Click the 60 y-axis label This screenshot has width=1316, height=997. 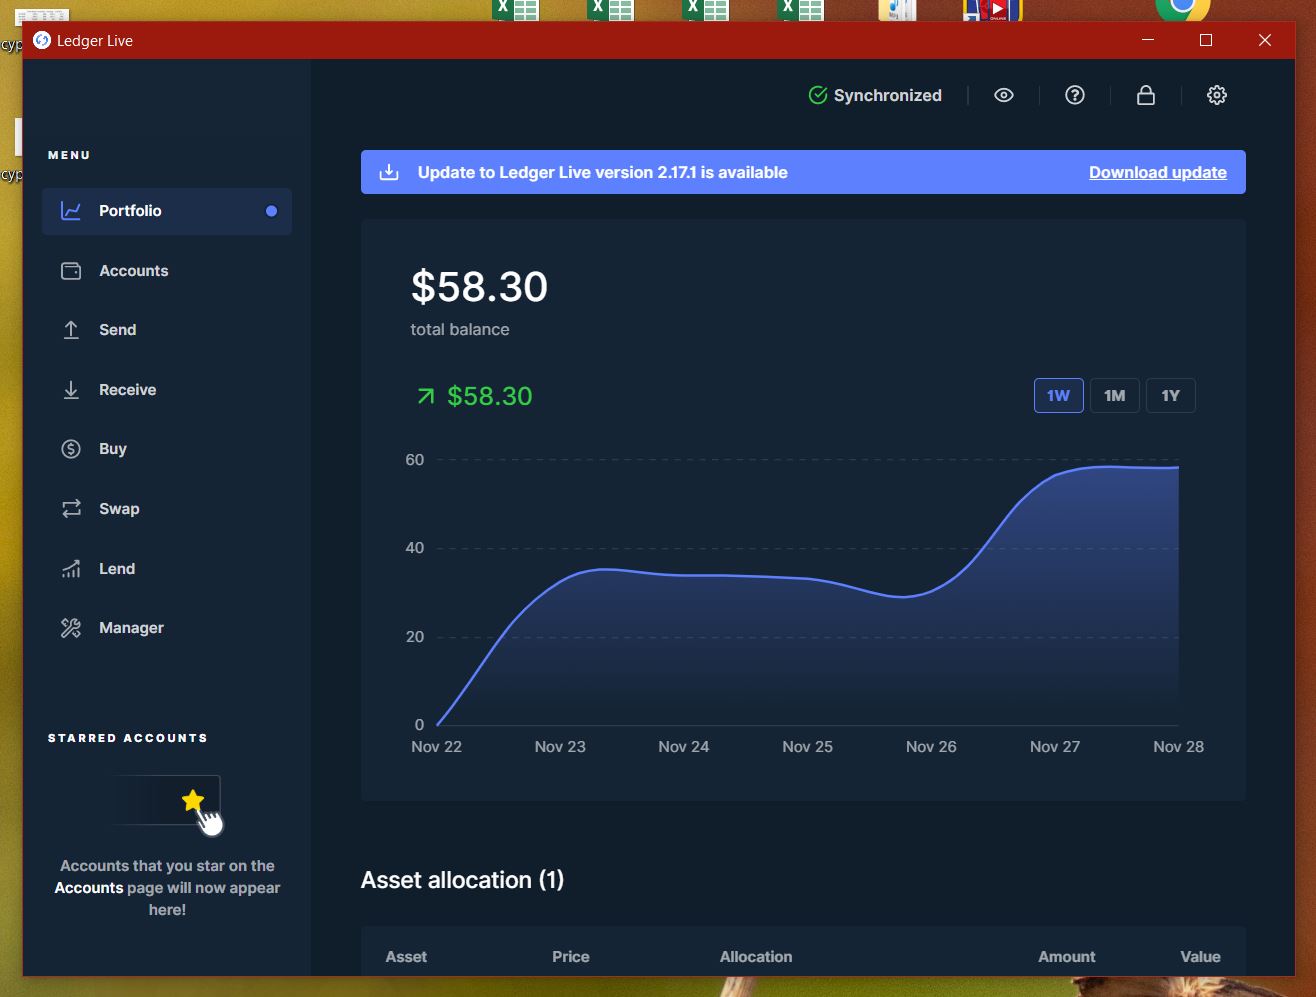pos(414,460)
